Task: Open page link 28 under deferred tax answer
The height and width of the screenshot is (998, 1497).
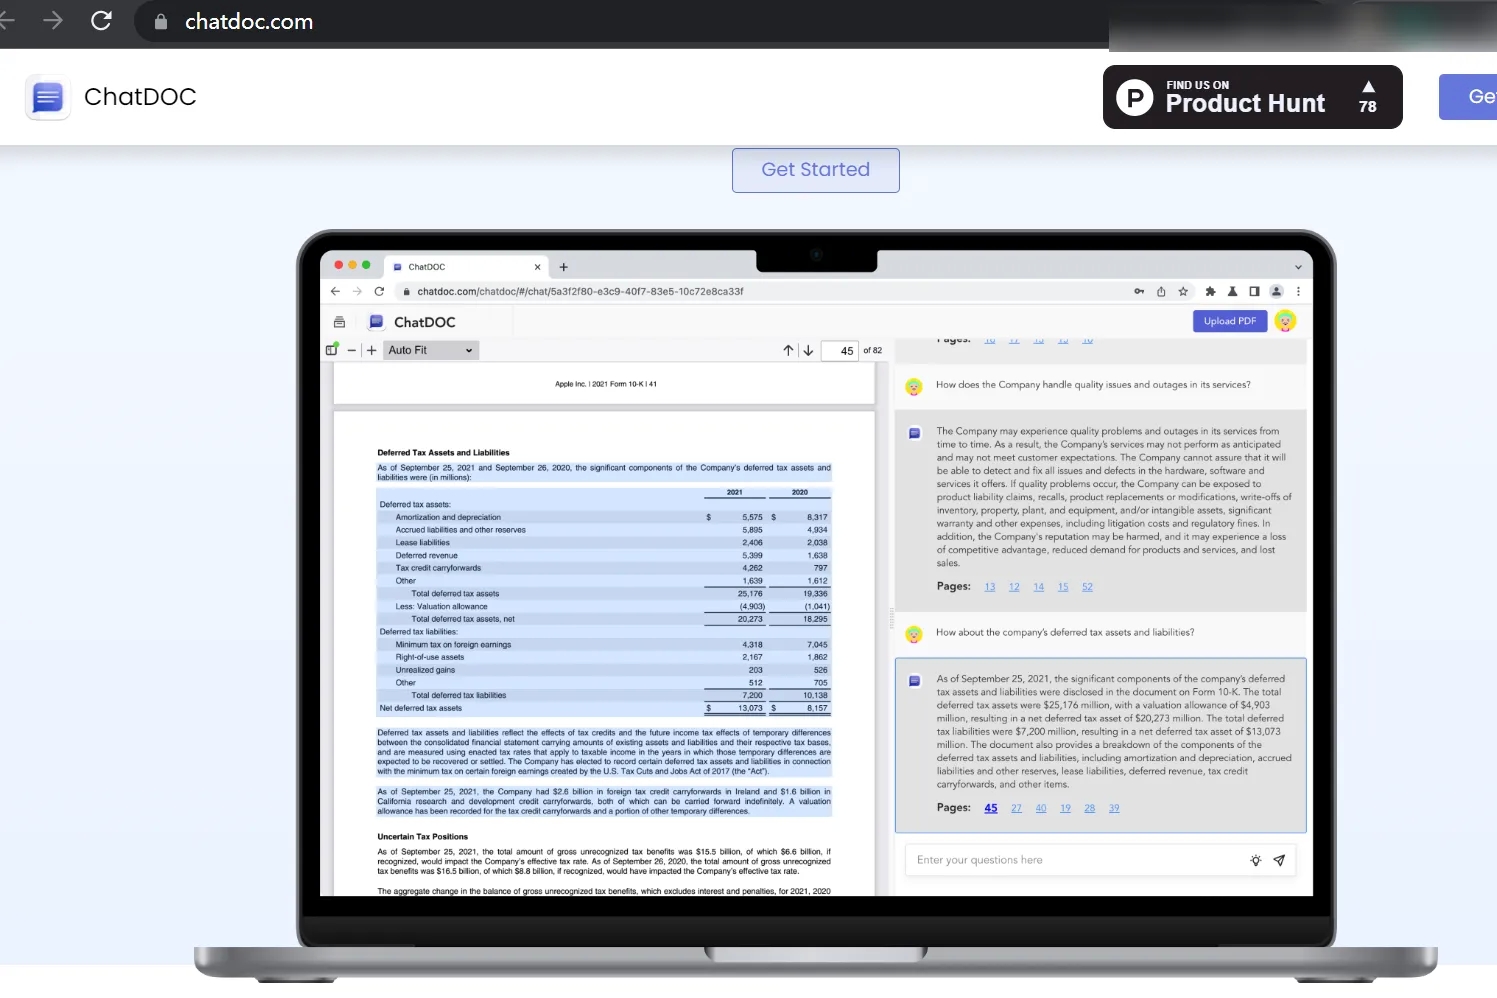Action: click(1090, 808)
